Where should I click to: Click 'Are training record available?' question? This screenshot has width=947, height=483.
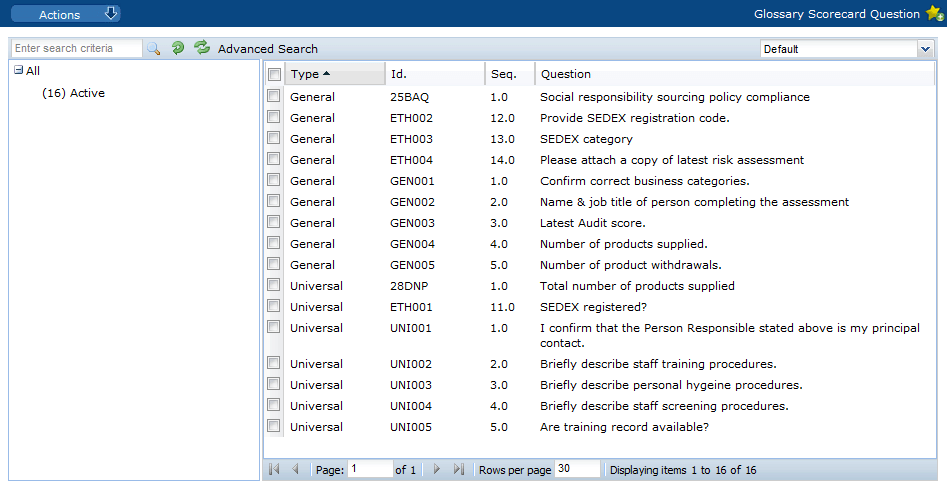click(x=624, y=427)
